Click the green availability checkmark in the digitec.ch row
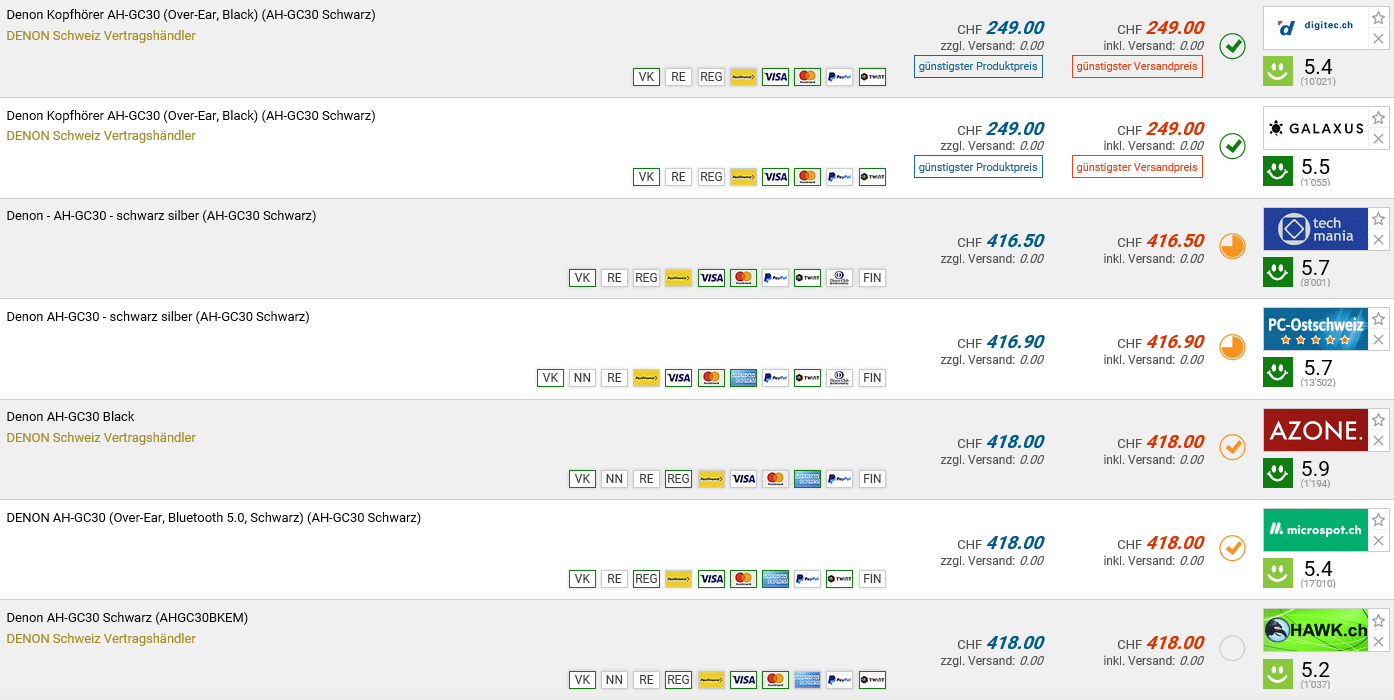Screen dimensions: 1394x700 [1232, 46]
